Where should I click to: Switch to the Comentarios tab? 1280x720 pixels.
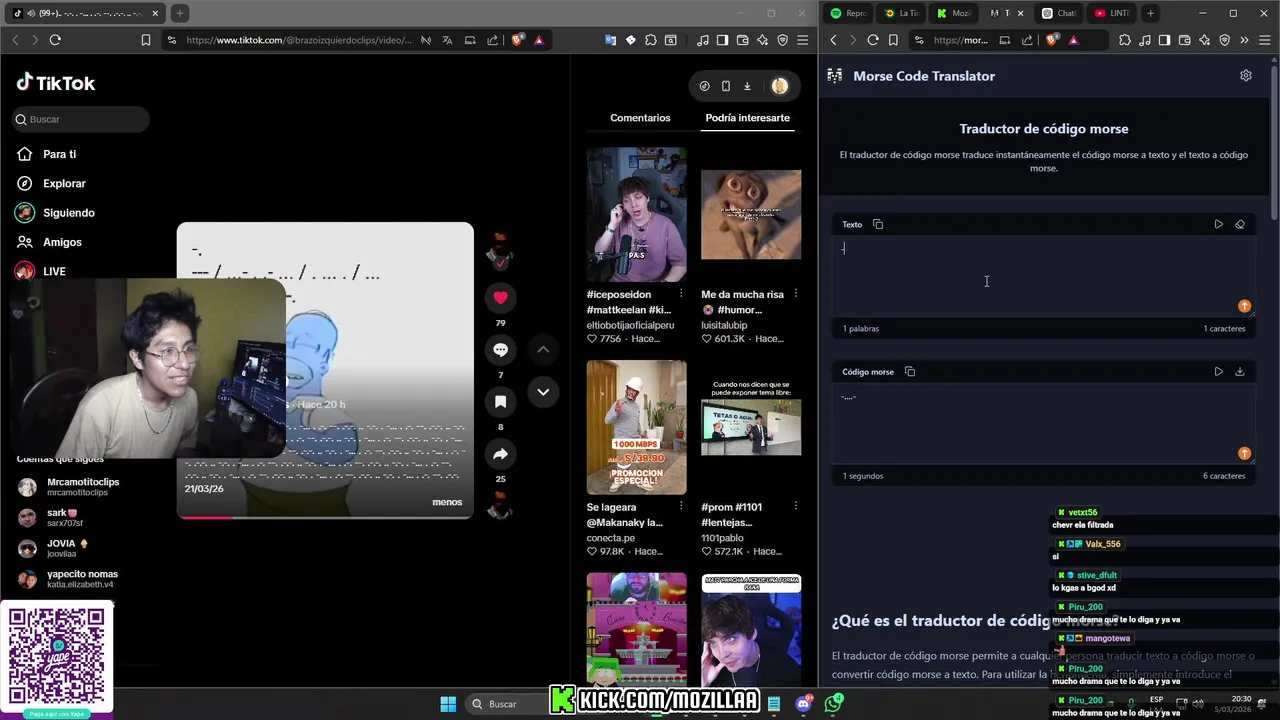(x=640, y=117)
